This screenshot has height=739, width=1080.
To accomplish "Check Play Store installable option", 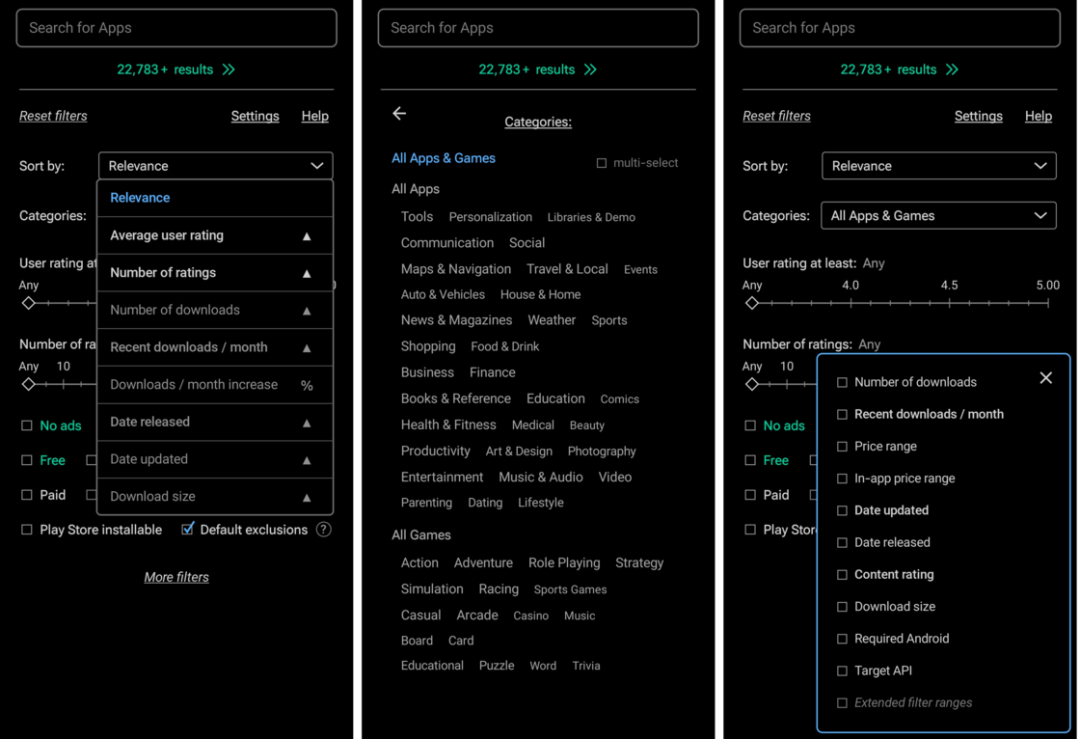I will coord(27,530).
